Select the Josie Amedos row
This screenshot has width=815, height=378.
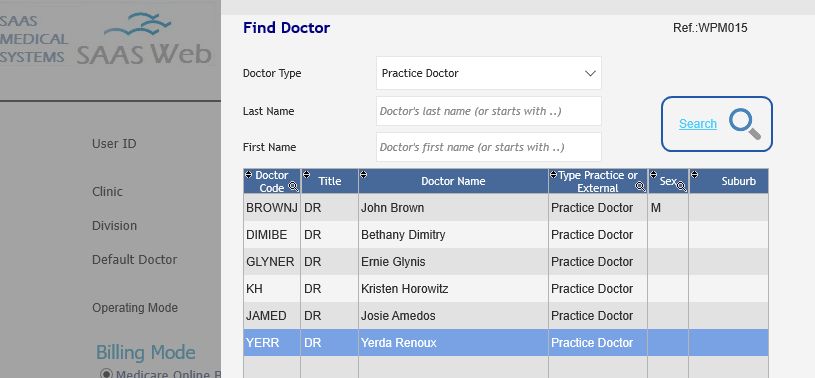(506, 316)
